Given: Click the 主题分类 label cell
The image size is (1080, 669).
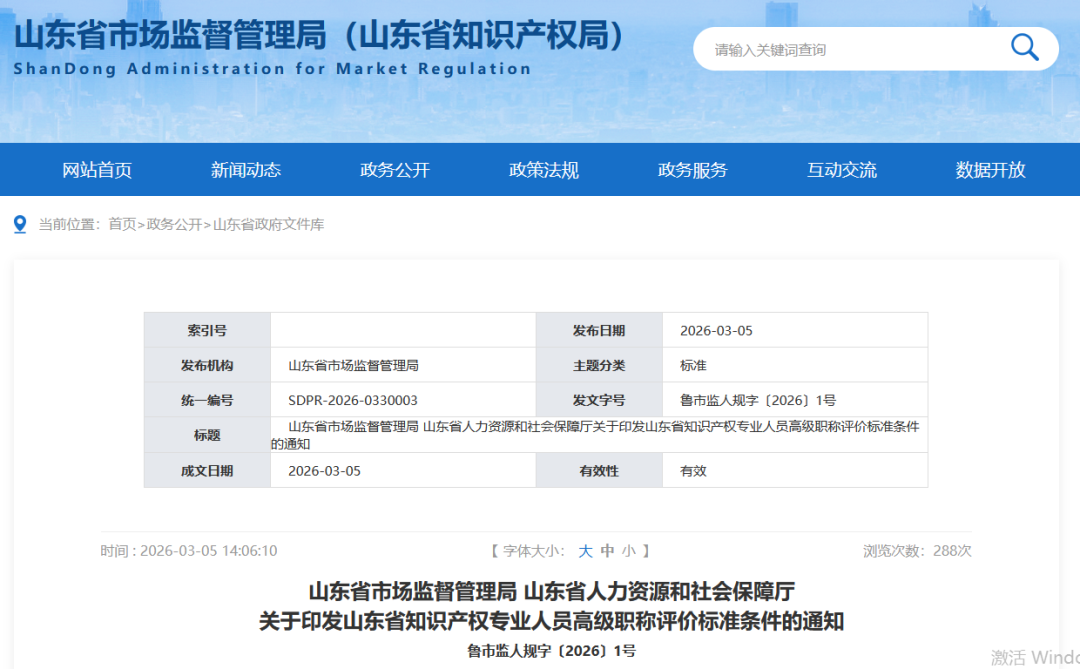Looking at the screenshot, I should click(599, 365).
